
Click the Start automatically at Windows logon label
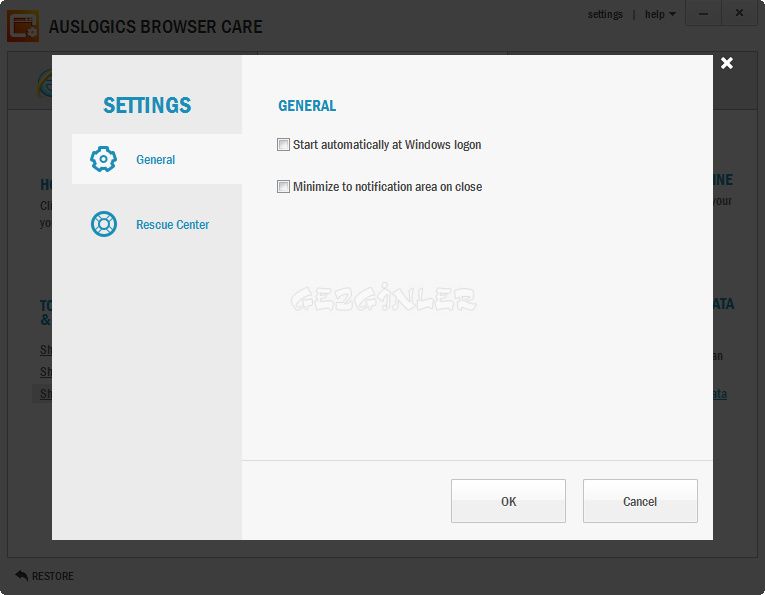(387, 145)
